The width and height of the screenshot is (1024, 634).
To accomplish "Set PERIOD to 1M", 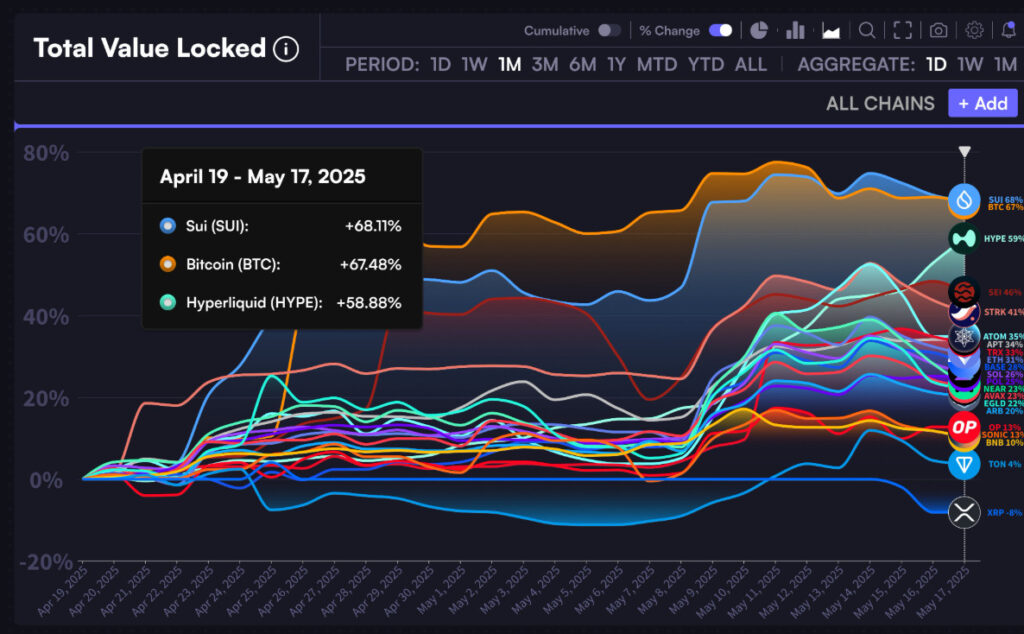I will (x=509, y=65).
